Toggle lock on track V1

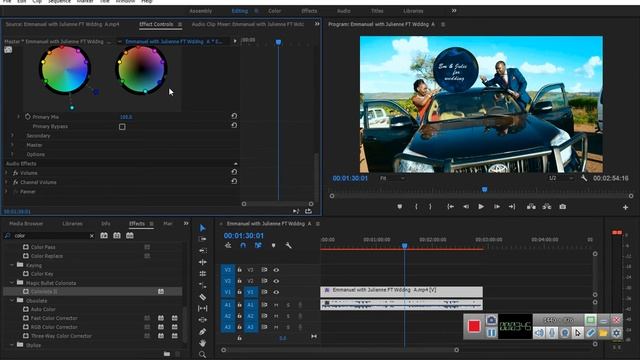(240, 292)
